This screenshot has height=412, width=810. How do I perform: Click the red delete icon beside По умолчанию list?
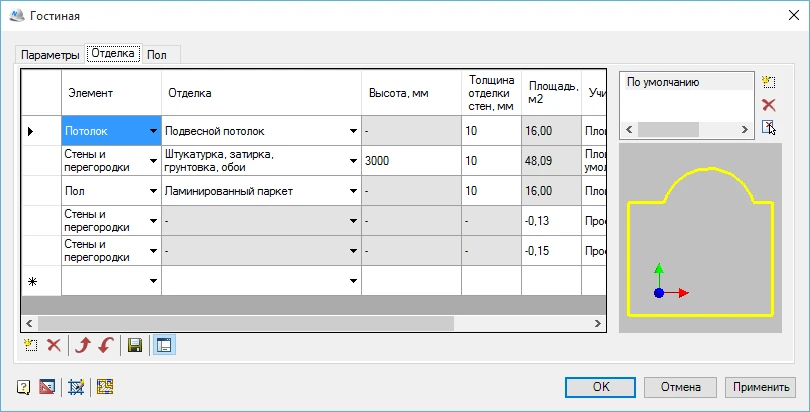pyautogui.click(x=768, y=105)
